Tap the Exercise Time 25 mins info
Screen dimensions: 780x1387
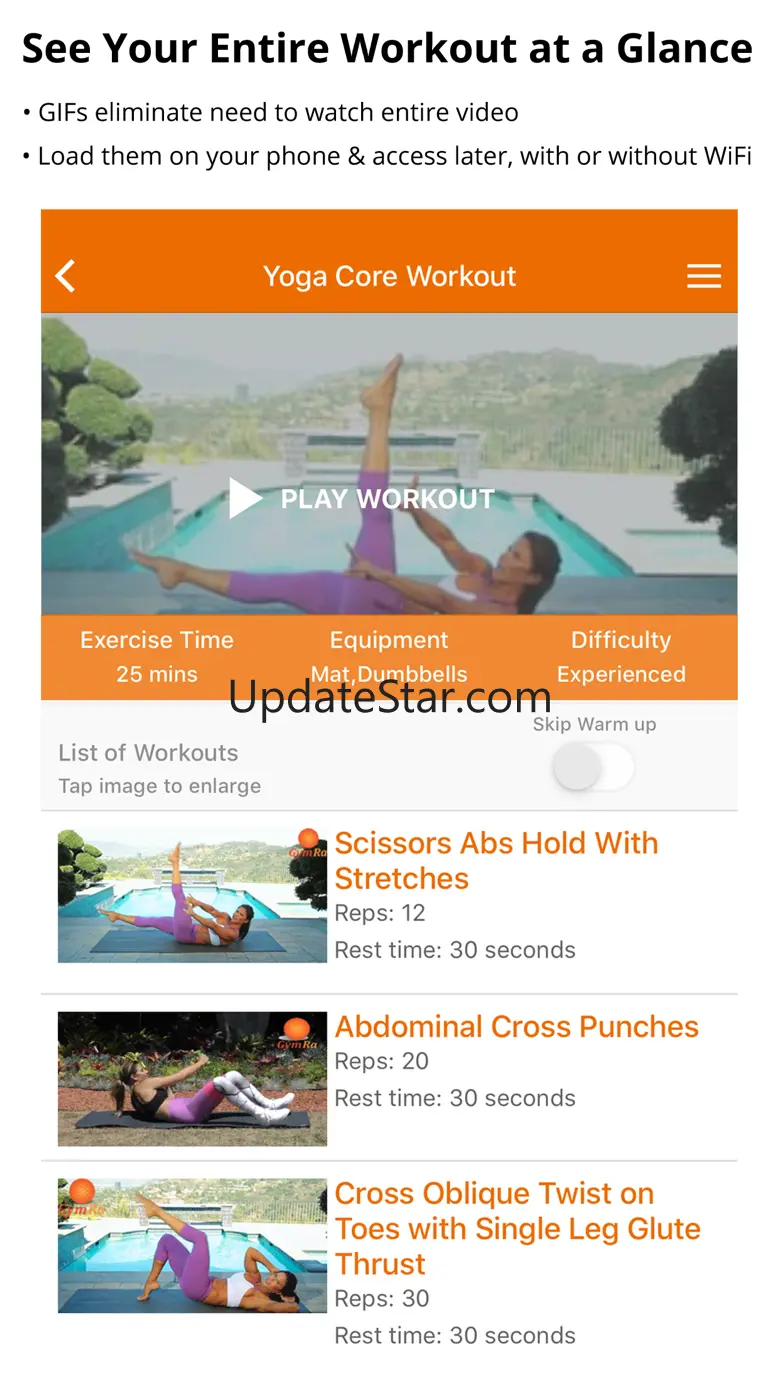pyautogui.click(x=157, y=657)
